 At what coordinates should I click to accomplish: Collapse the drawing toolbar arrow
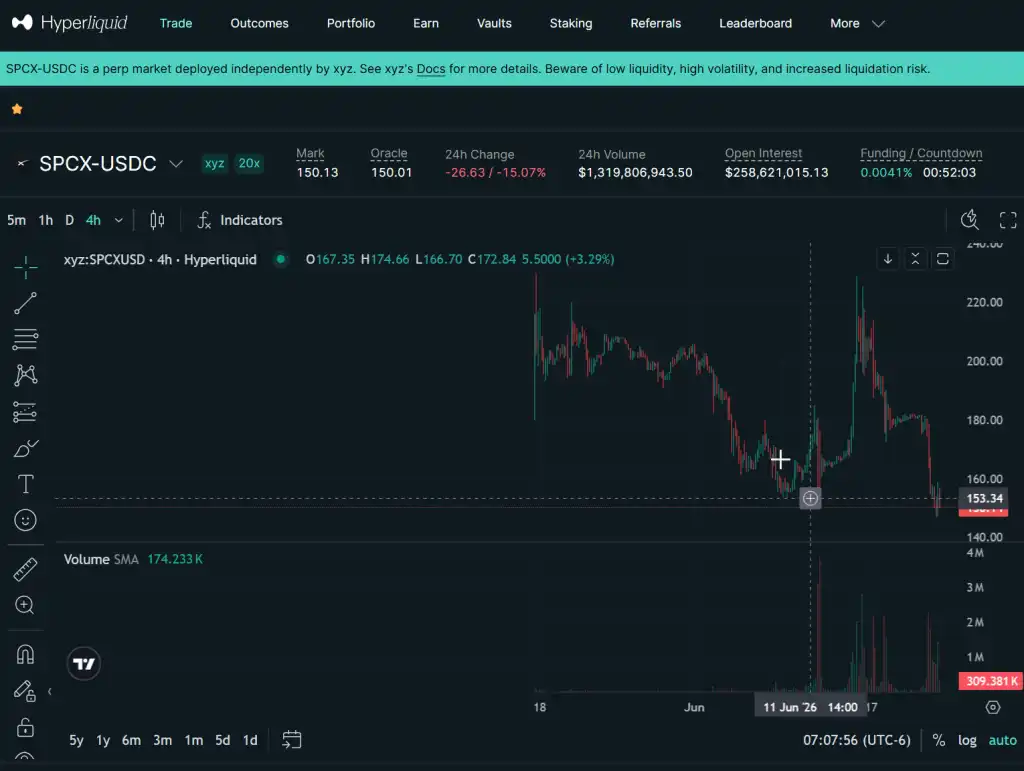pos(50,691)
